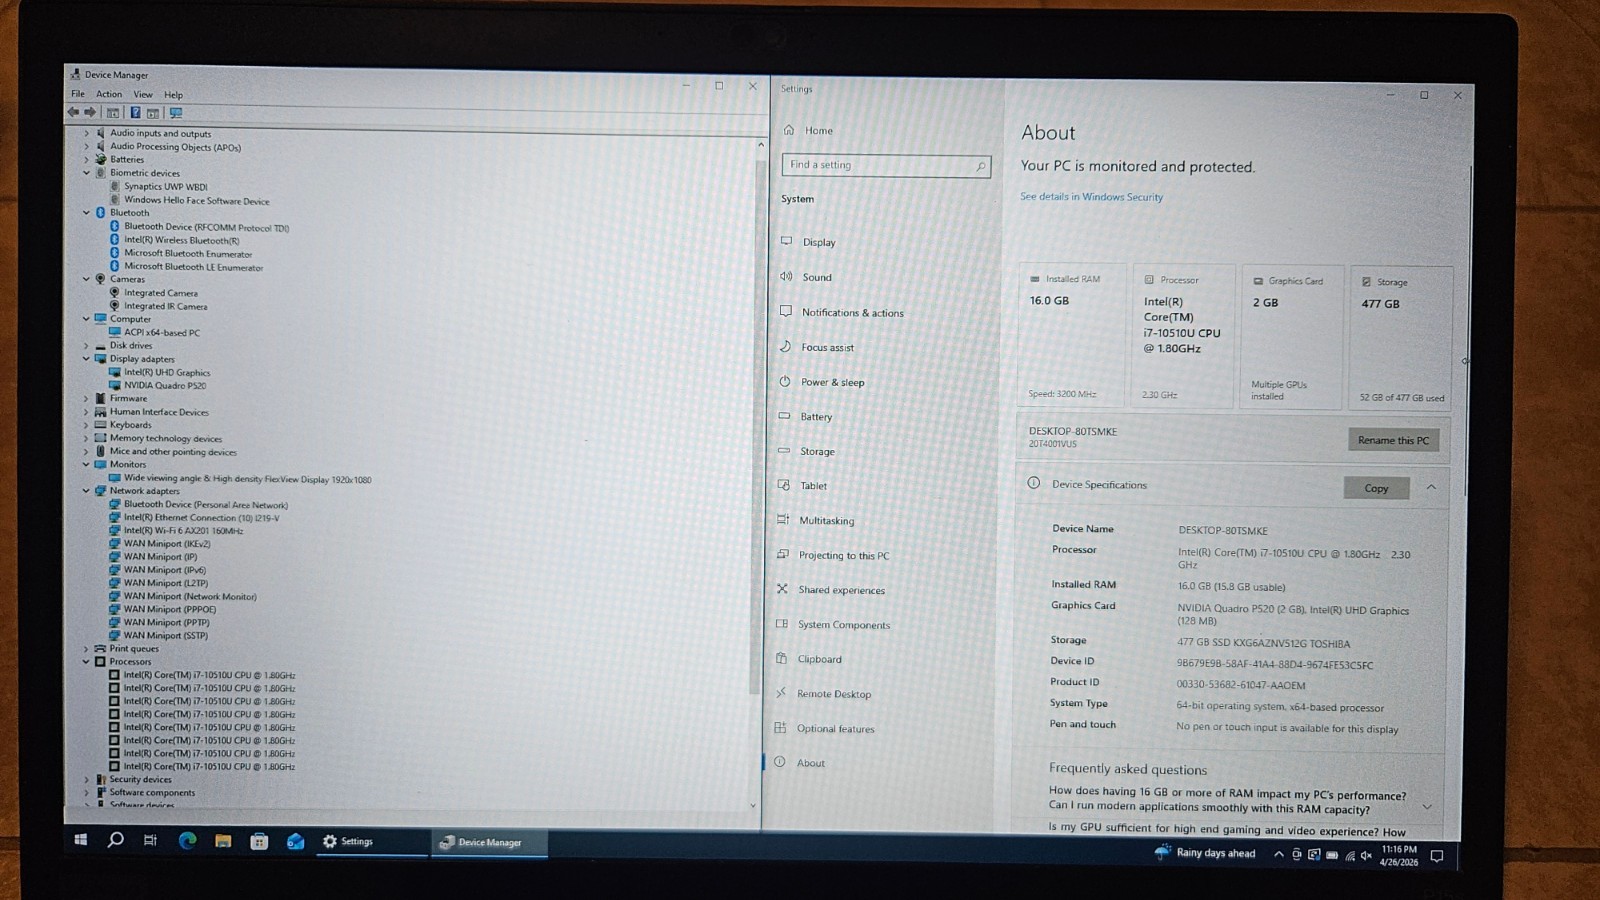
Task: Select ACPI x64-based PC item
Action: coord(161,332)
